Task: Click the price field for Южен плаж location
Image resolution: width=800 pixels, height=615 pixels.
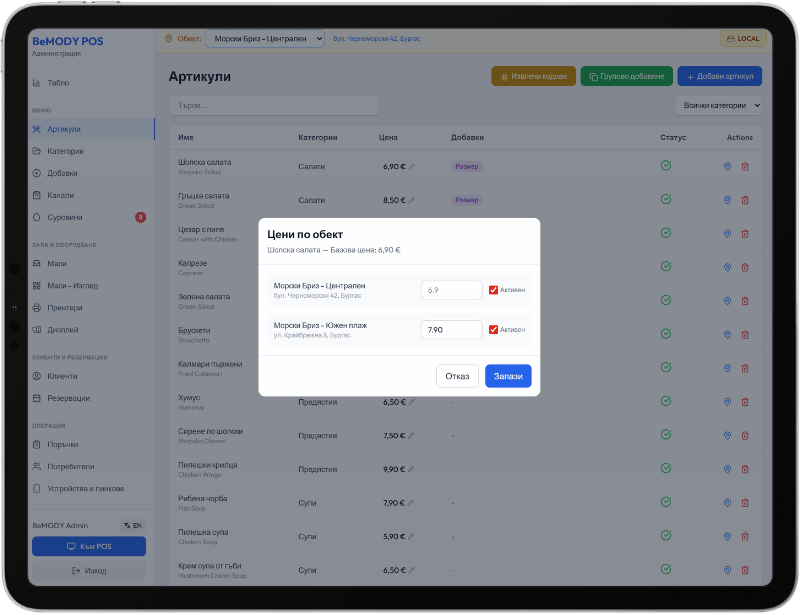Action: click(x=452, y=330)
